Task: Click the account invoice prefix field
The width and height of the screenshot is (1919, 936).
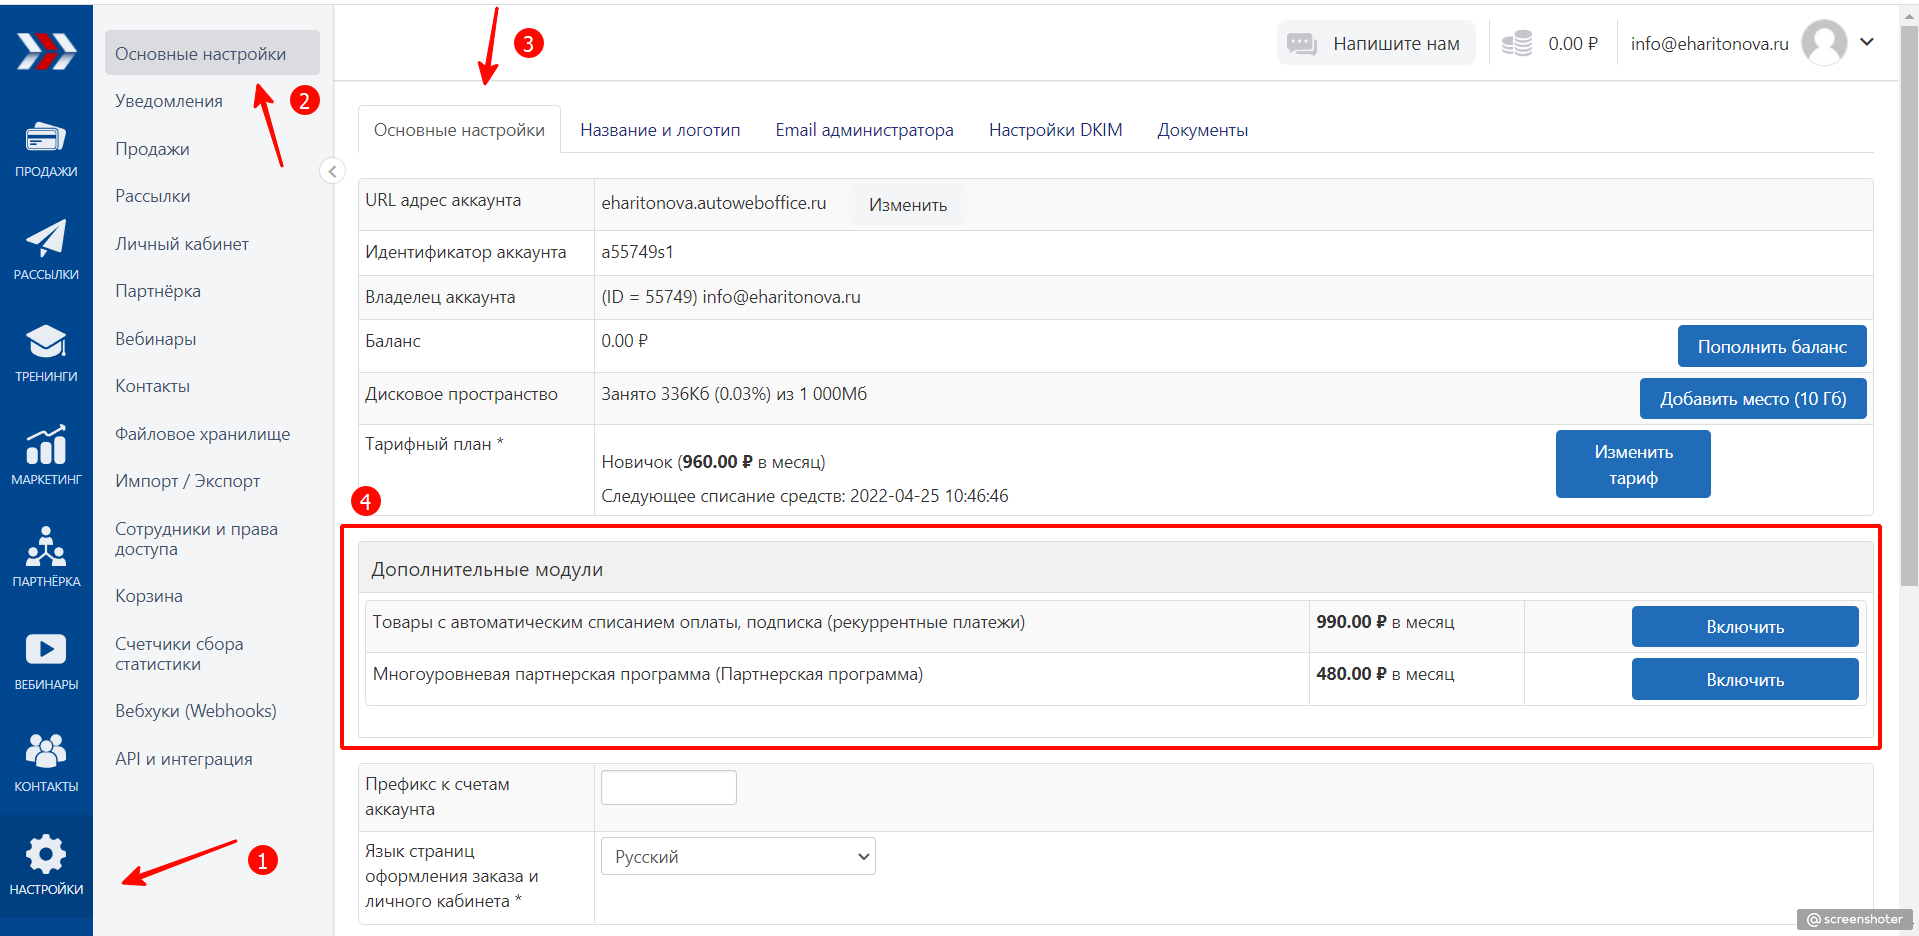Action: [668, 788]
